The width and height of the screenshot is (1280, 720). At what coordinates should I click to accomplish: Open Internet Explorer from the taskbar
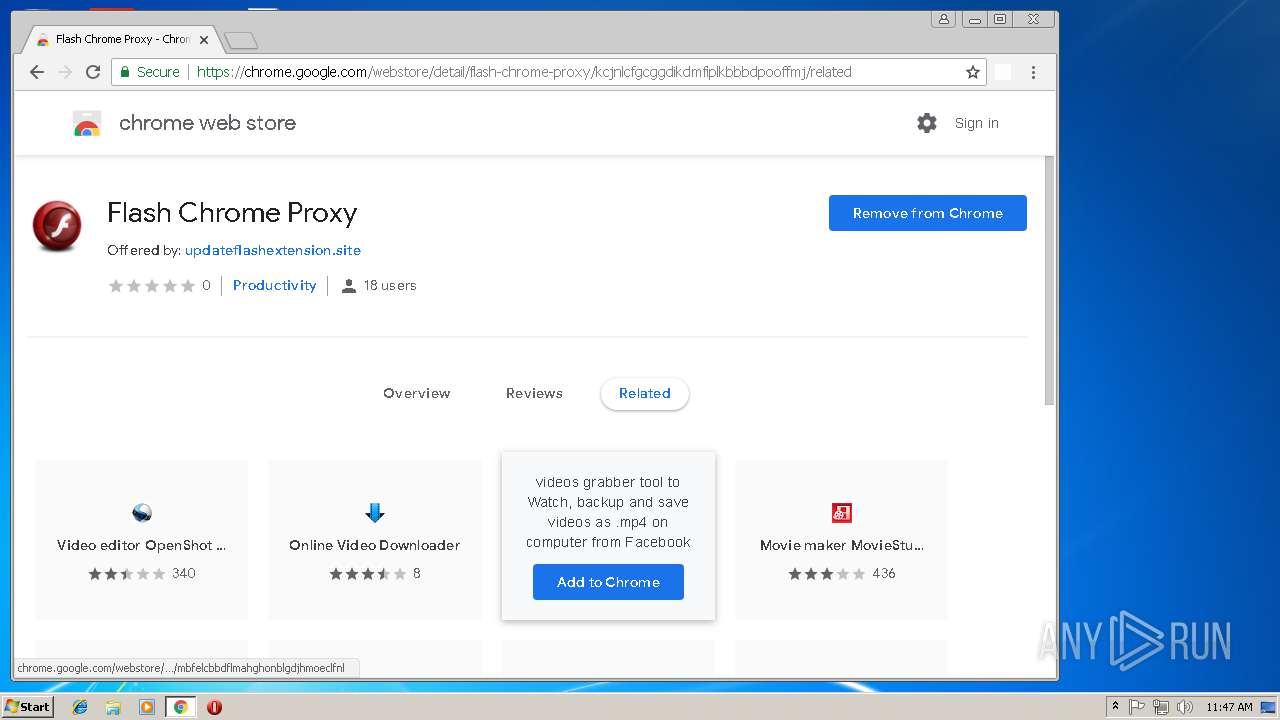pyautogui.click(x=80, y=707)
